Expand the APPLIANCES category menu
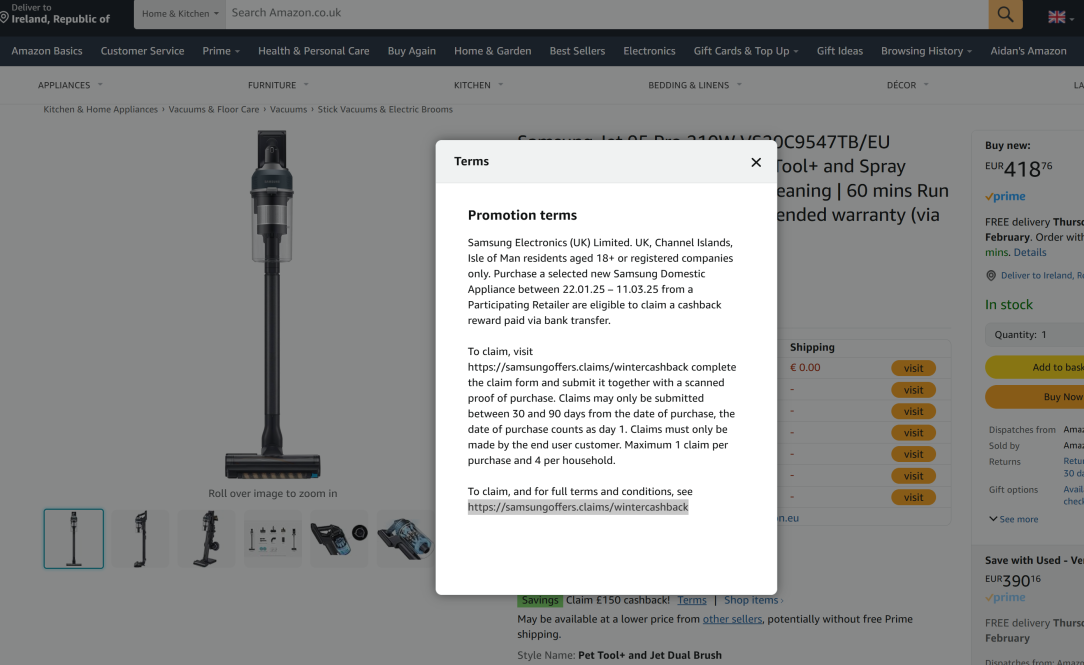This screenshot has height=665, width=1084. coord(70,85)
